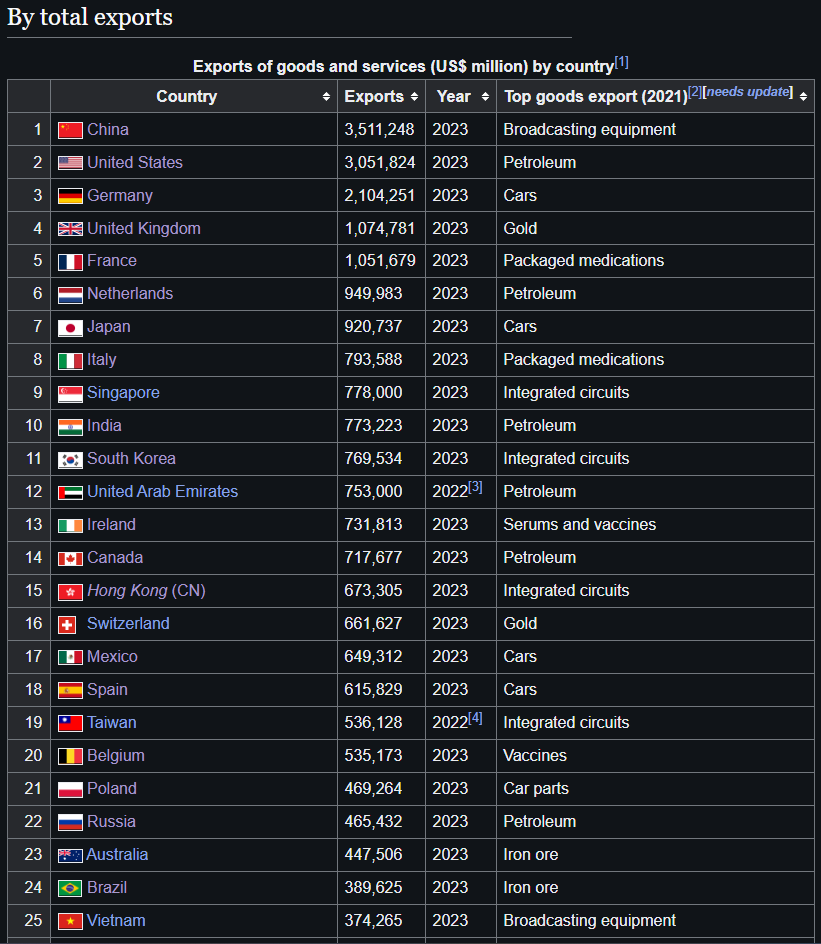Click the Spain flag icon
Image resolution: width=821 pixels, height=944 pixels.
click(70, 691)
